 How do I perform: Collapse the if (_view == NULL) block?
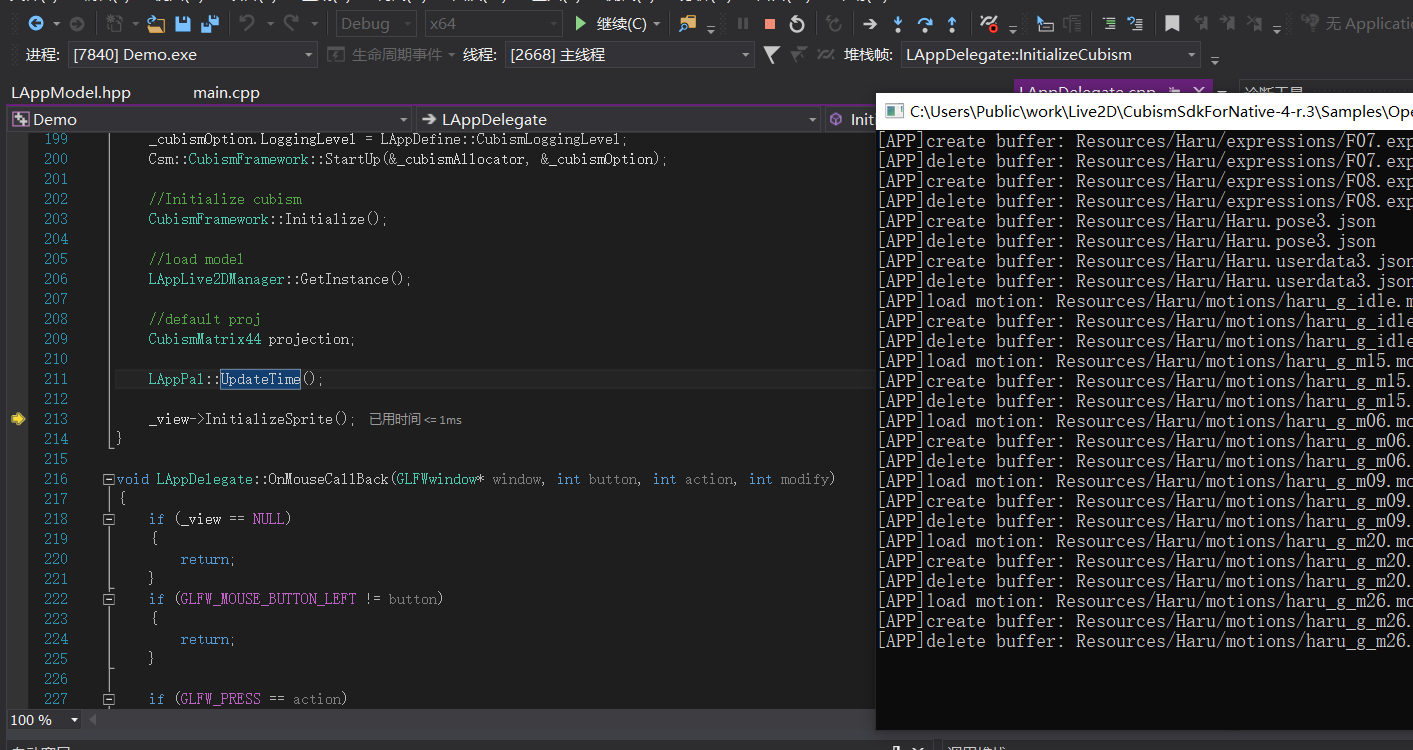108,519
